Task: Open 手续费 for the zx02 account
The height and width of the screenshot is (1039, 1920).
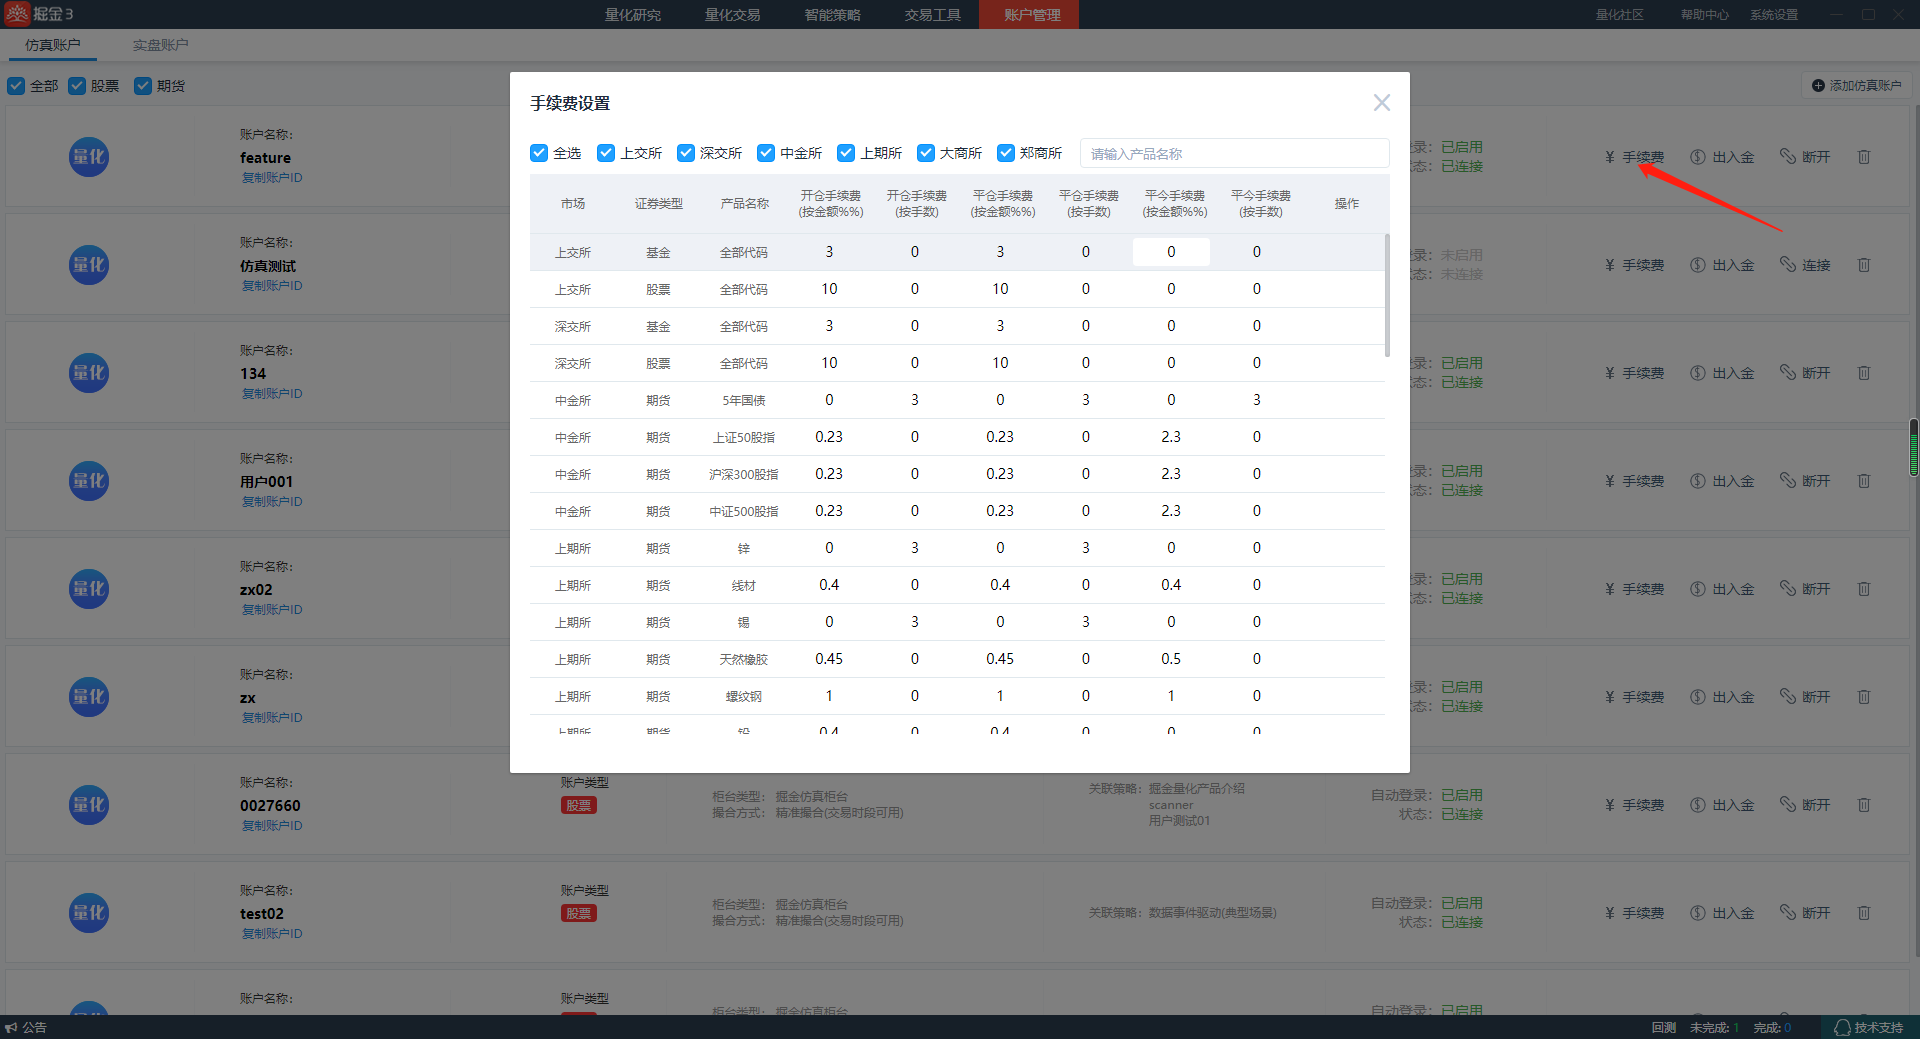Action: [x=1634, y=589]
